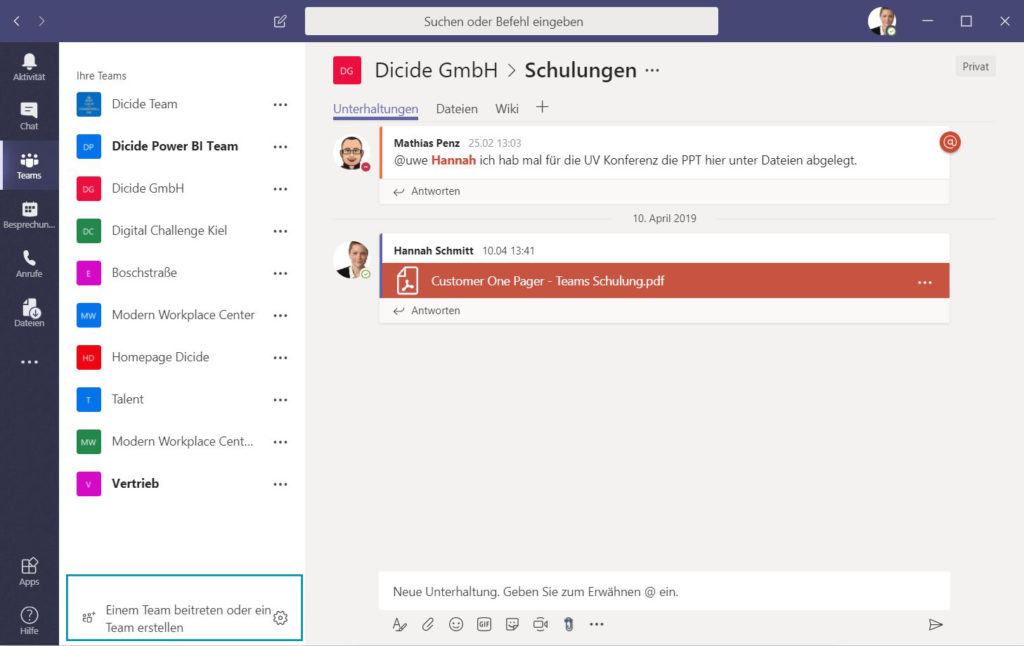Open more options for Talent team
The image size is (1024, 646).
click(x=280, y=400)
